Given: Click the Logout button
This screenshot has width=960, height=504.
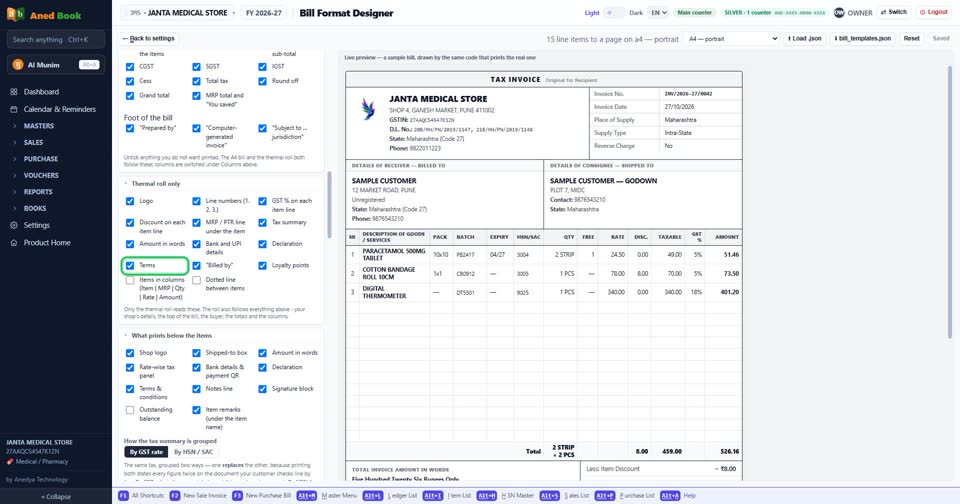Looking at the screenshot, I should coord(934,12).
